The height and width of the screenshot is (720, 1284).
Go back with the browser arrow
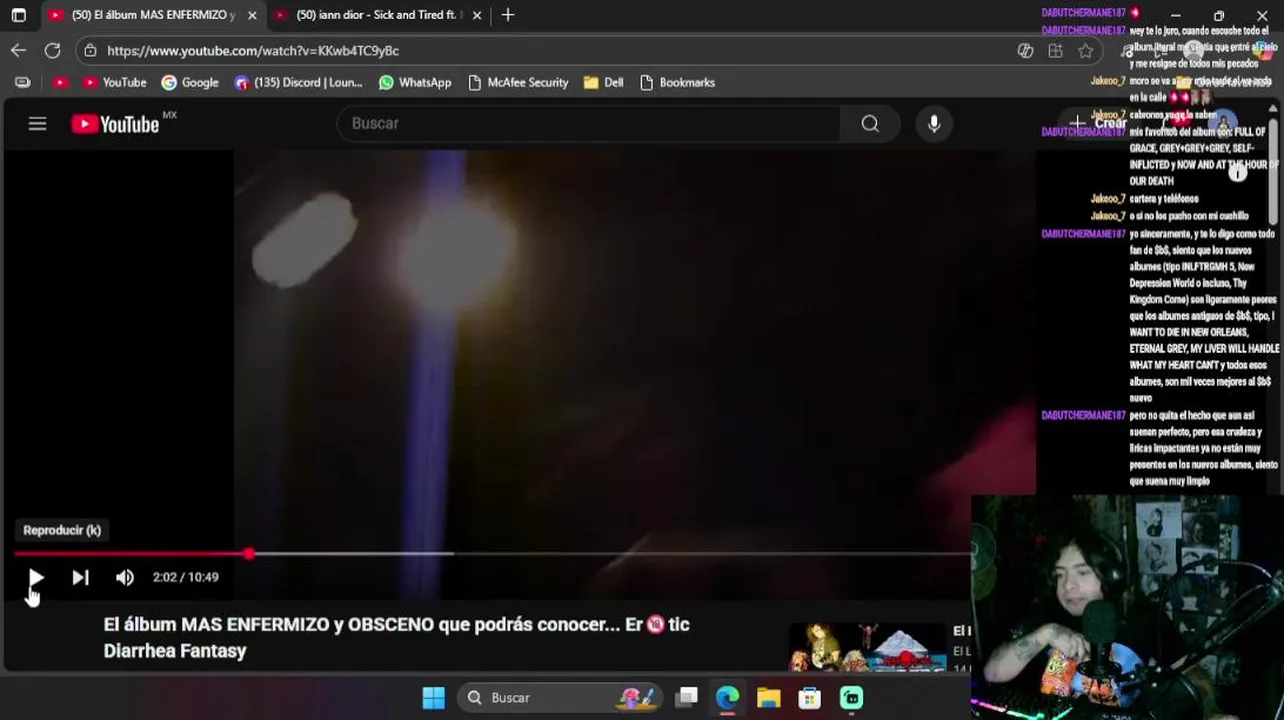pyautogui.click(x=19, y=50)
